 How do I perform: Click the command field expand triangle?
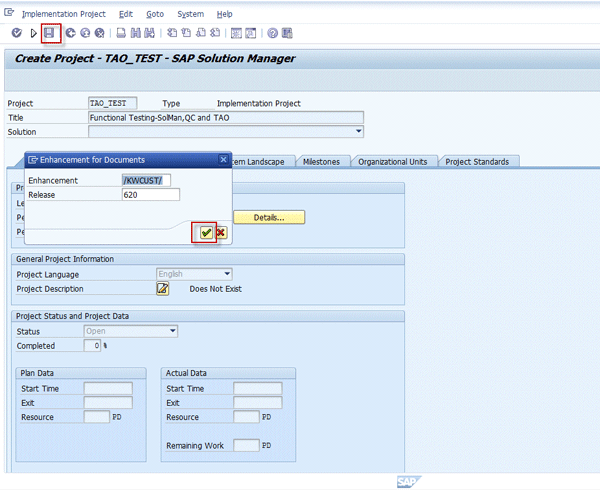click(x=33, y=33)
